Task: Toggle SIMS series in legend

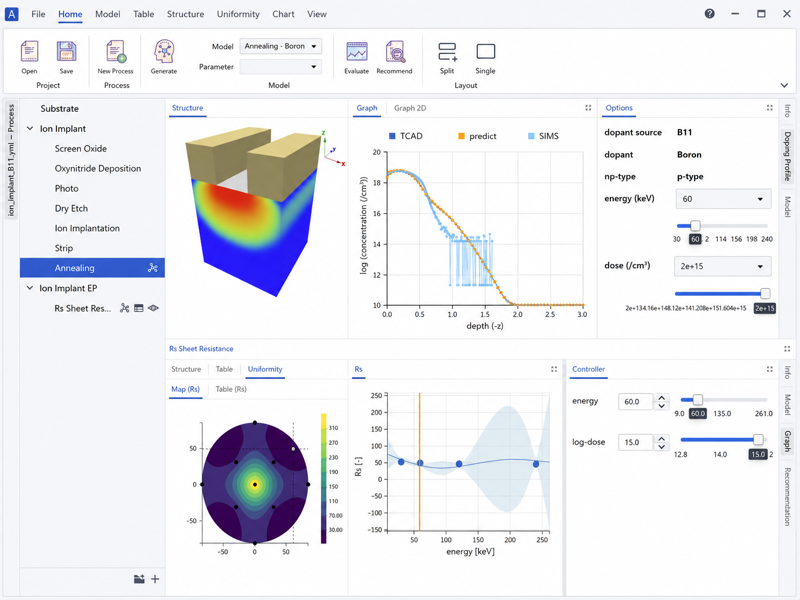Action: click(x=543, y=136)
